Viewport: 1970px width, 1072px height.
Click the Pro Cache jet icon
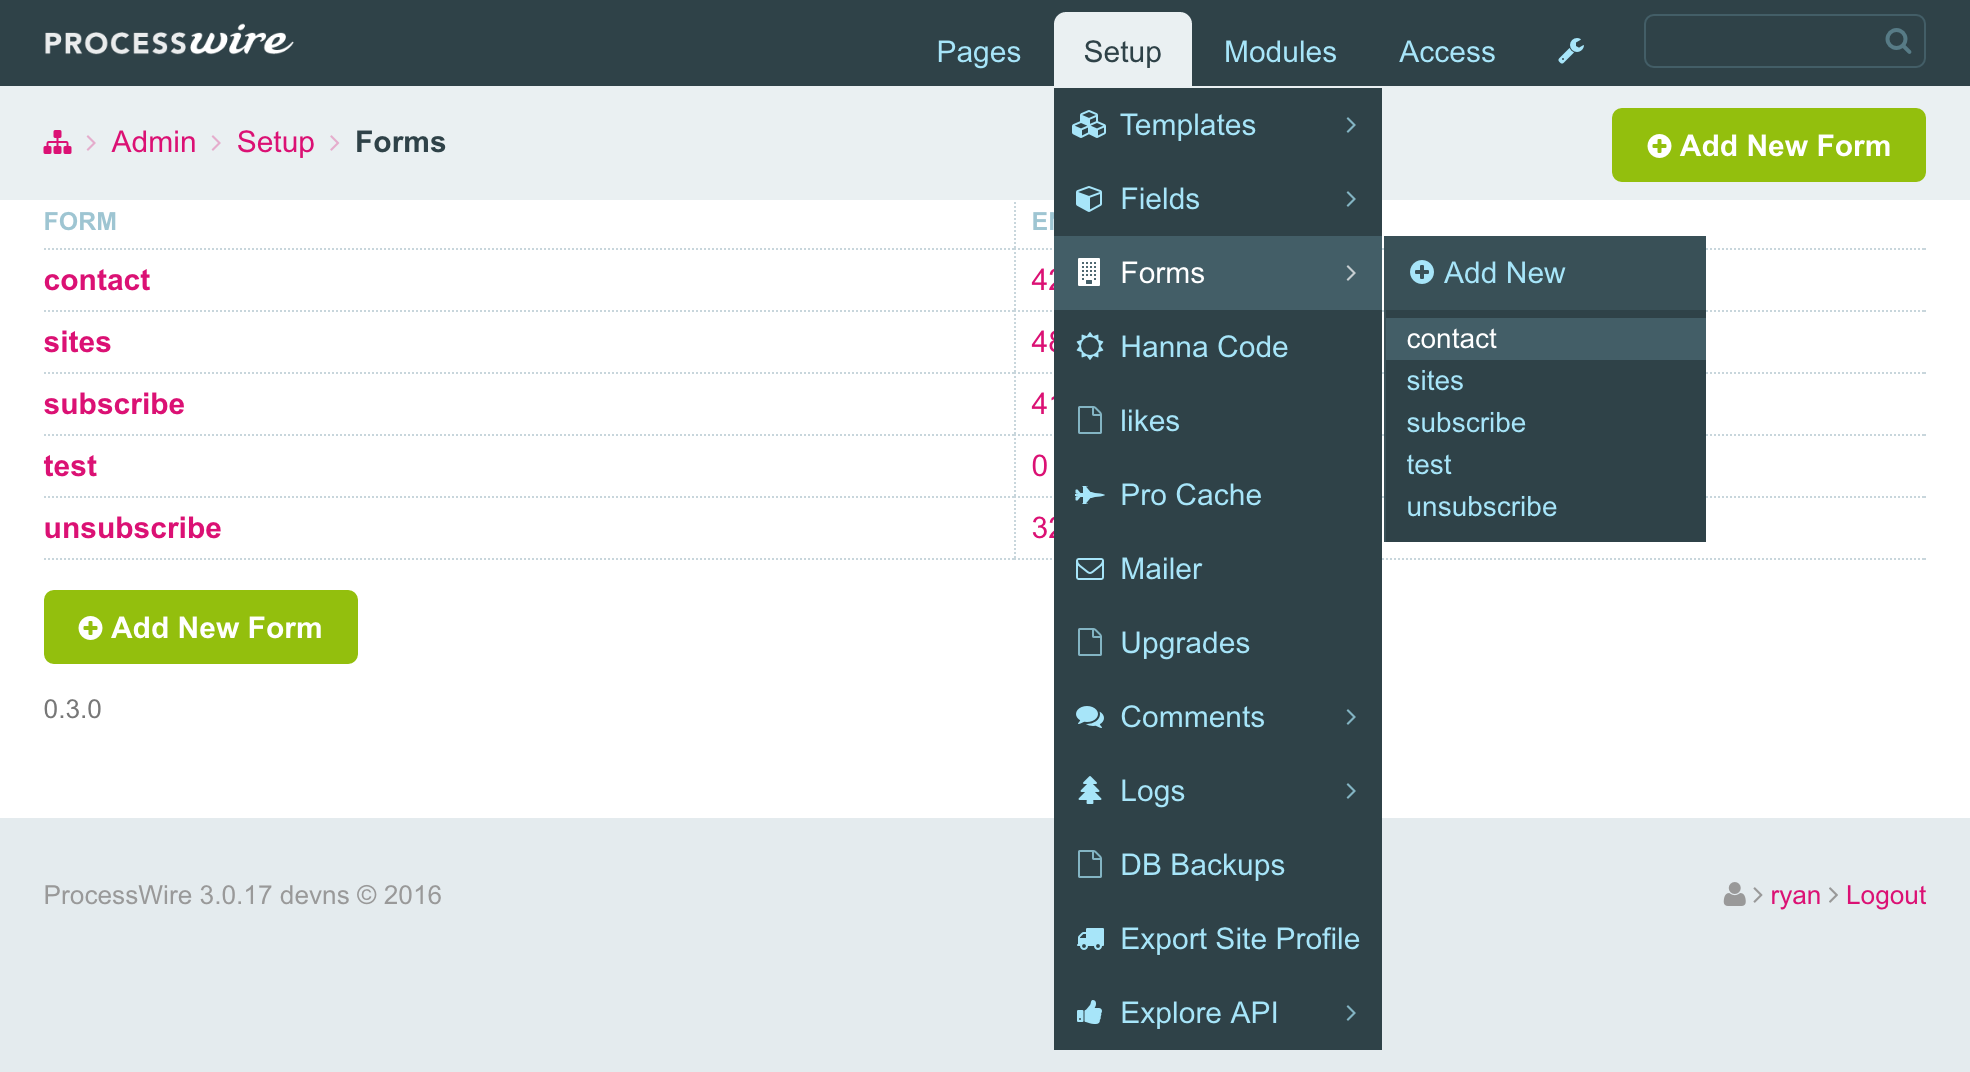(1089, 495)
